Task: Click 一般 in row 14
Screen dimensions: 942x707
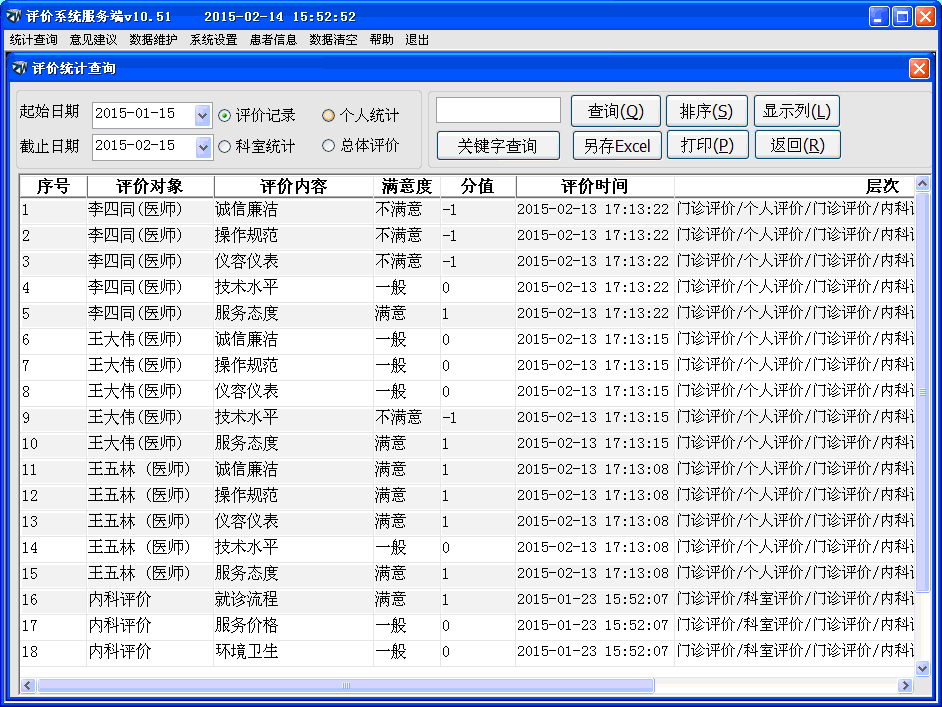Action: click(390, 547)
